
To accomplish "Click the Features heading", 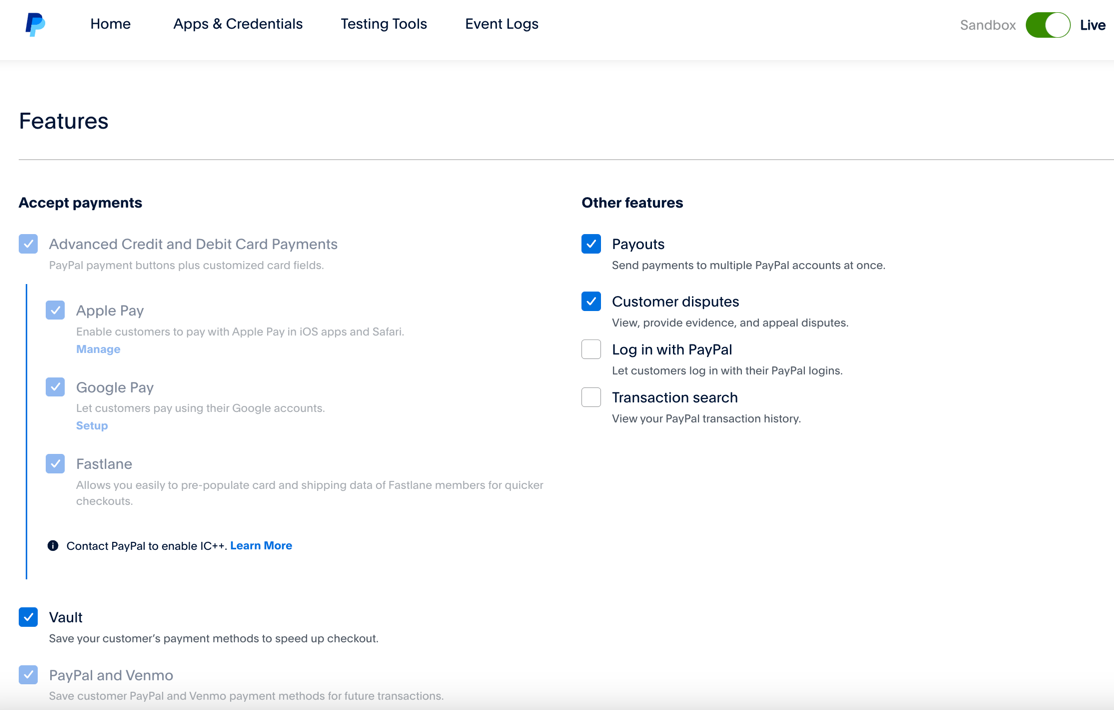I will 63,121.
